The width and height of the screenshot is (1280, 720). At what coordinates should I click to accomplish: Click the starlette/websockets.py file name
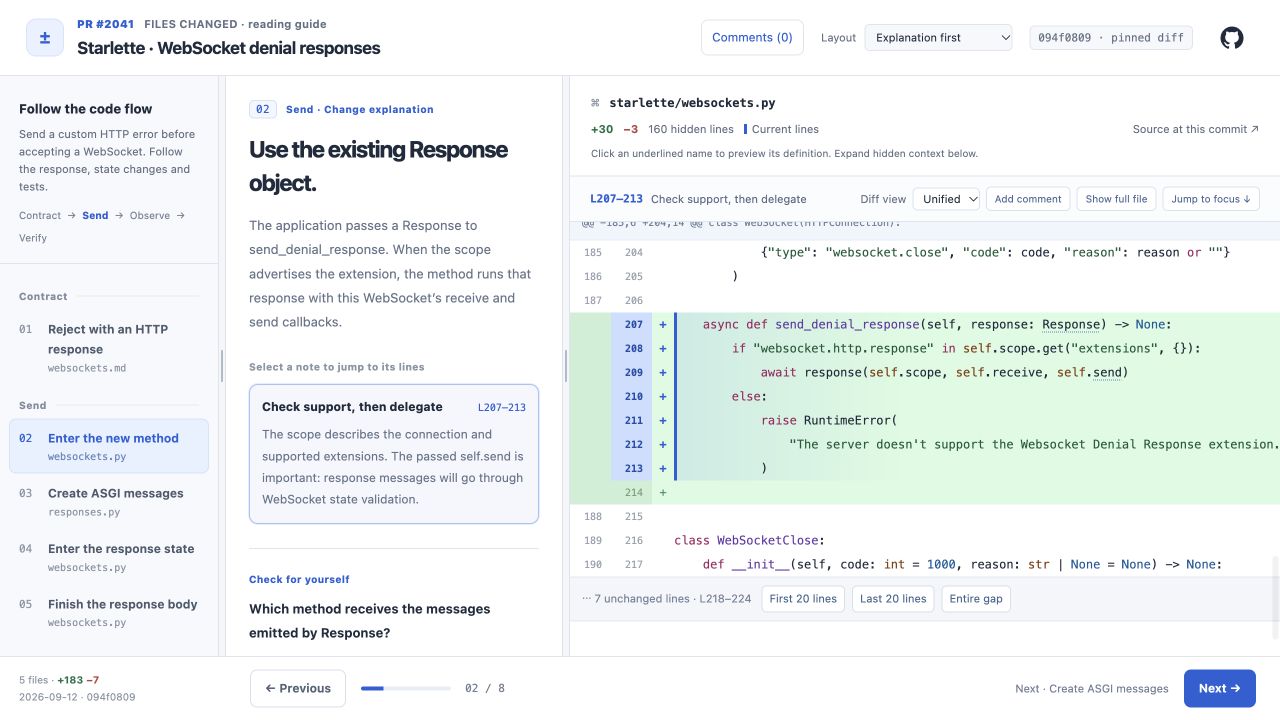coord(692,103)
